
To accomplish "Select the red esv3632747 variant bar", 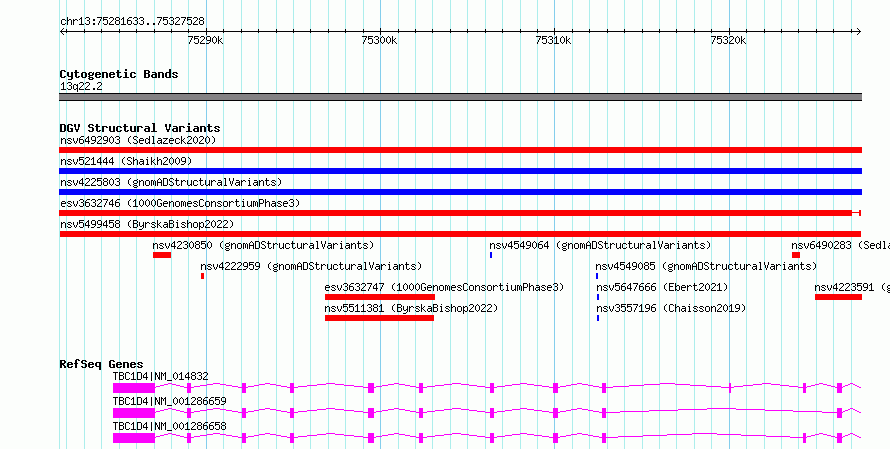I will (380, 297).
